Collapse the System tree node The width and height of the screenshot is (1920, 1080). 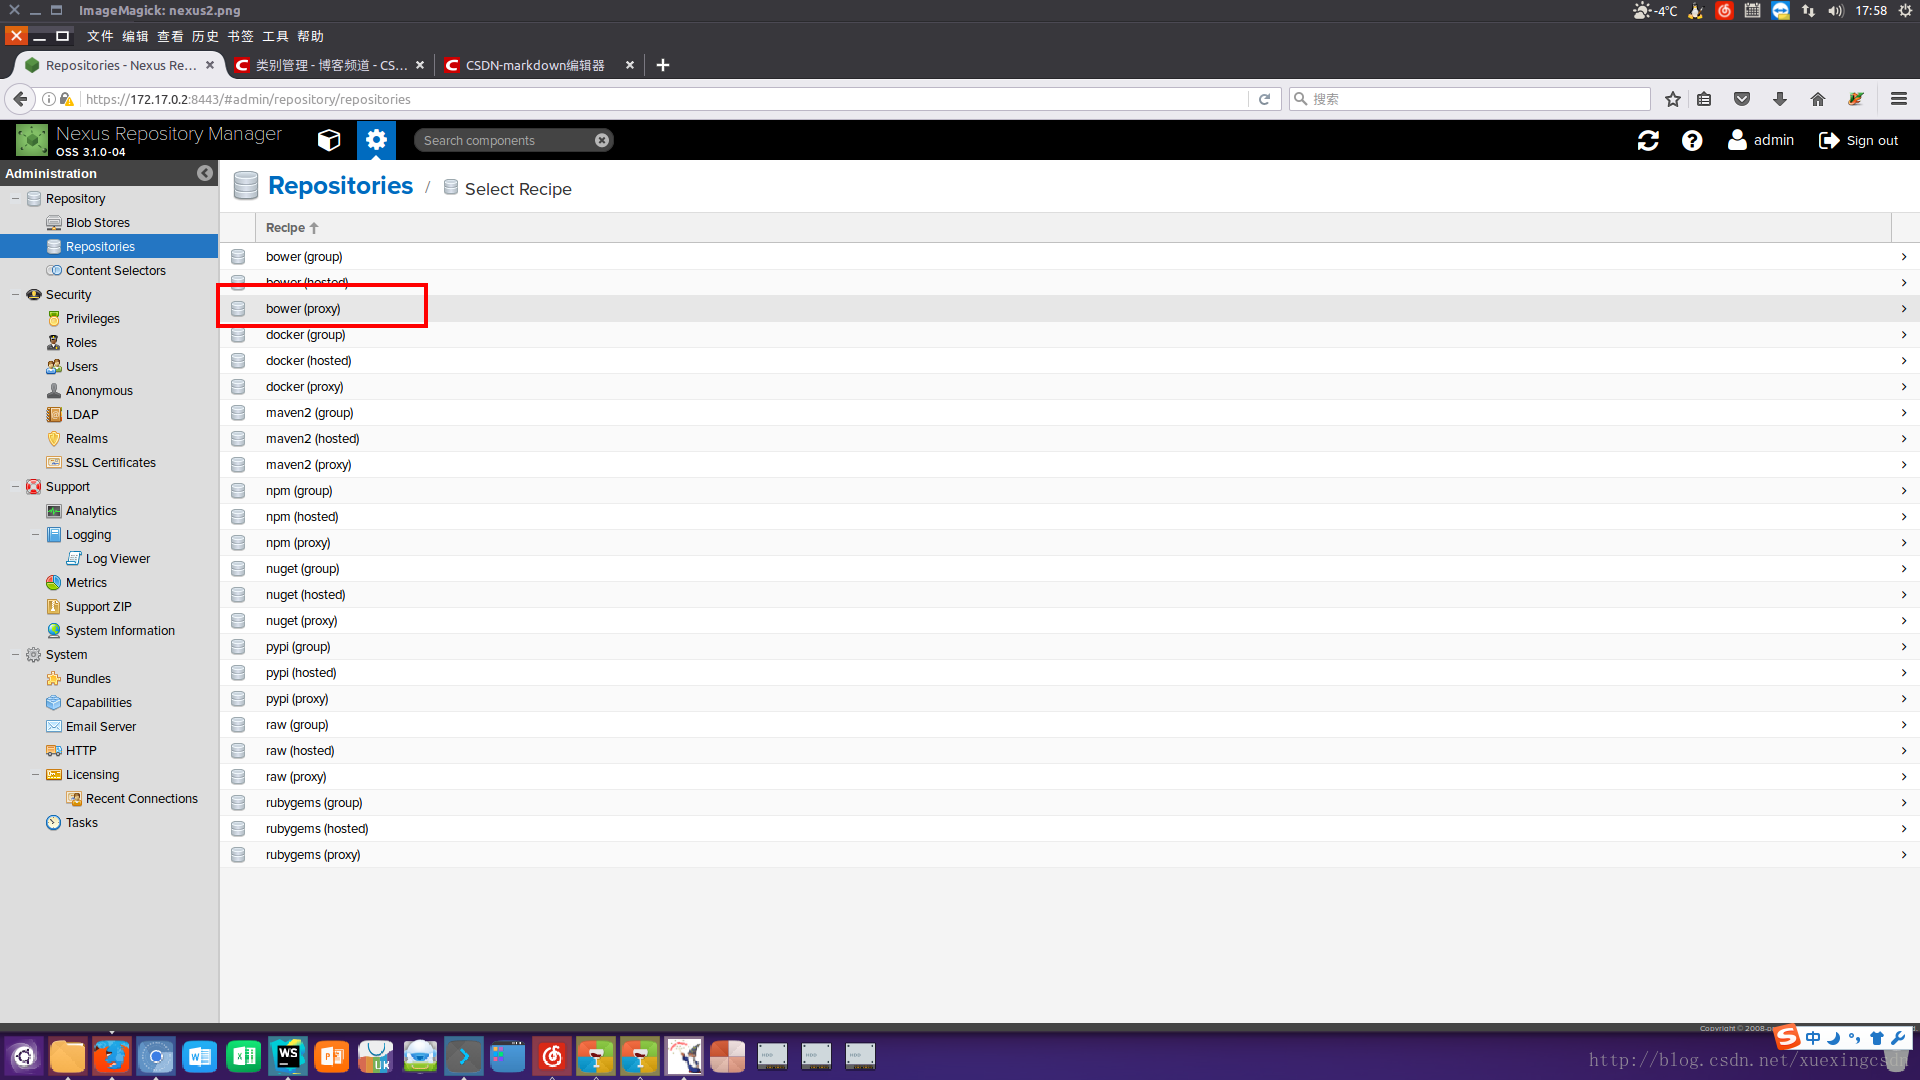pos(15,655)
